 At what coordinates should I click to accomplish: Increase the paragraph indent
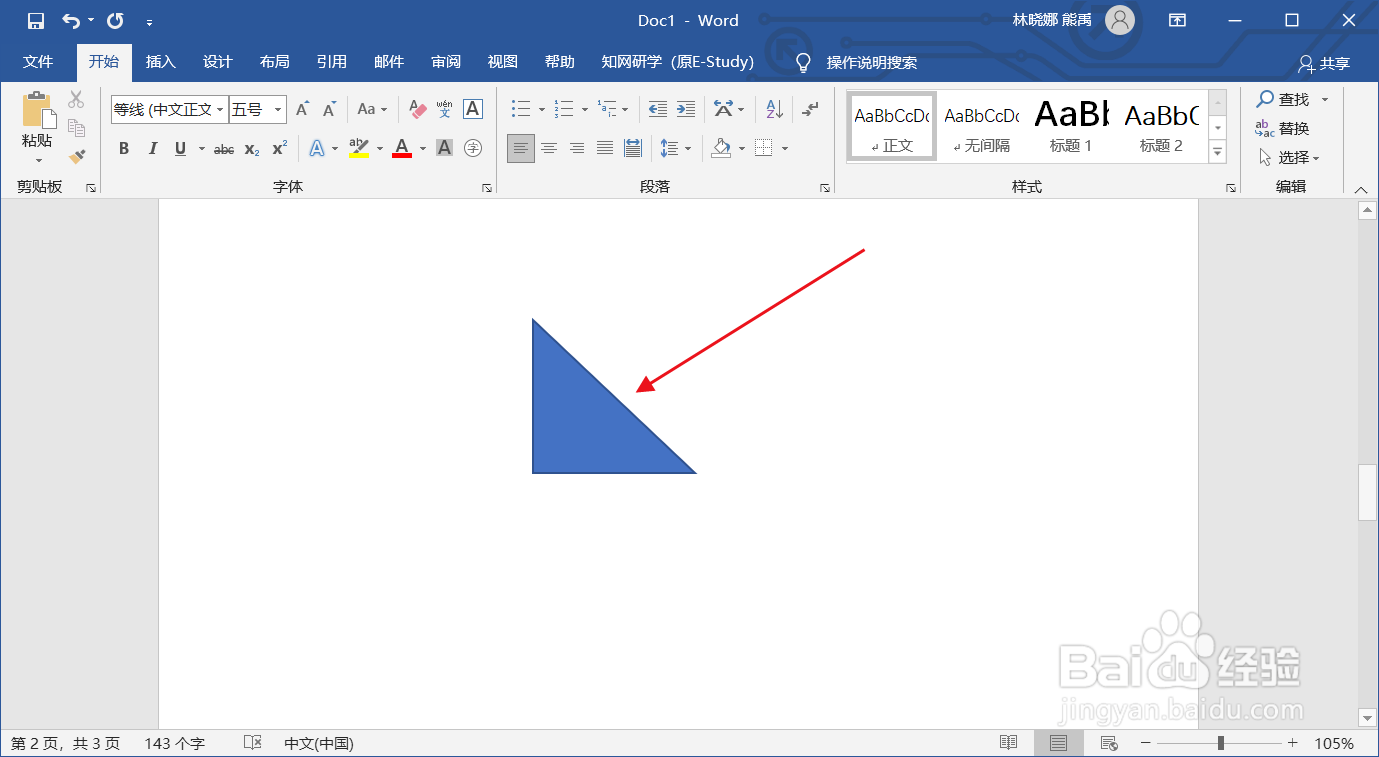click(x=685, y=109)
